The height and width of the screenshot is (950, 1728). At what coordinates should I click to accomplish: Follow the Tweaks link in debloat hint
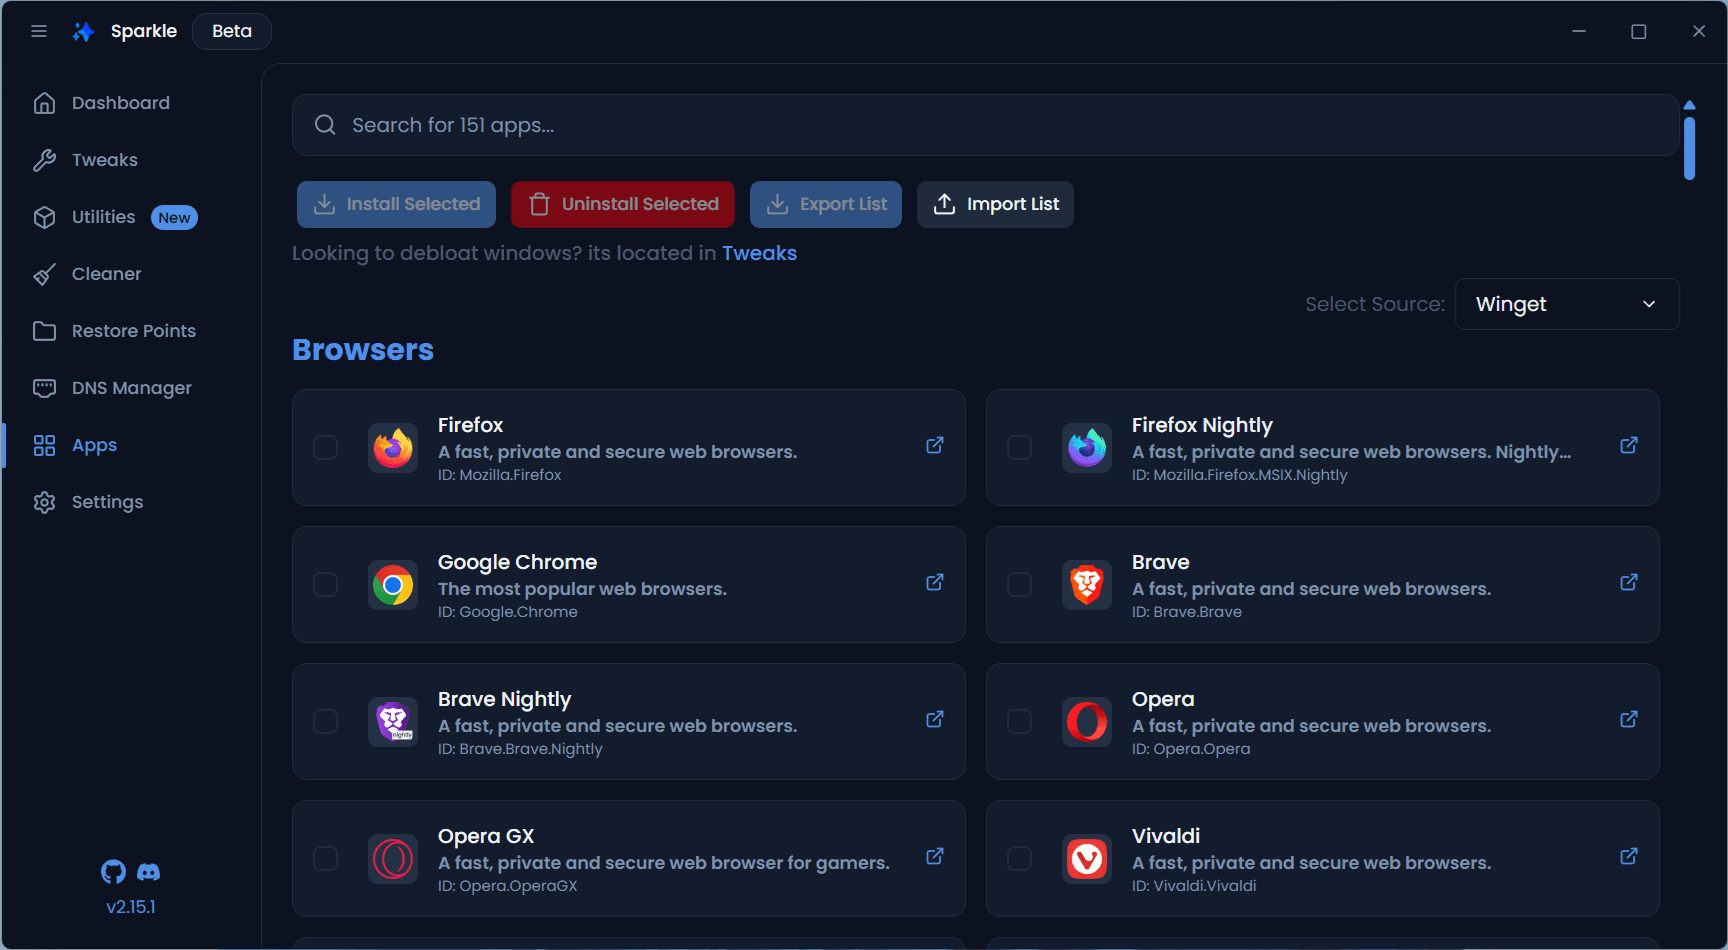click(759, 253)
